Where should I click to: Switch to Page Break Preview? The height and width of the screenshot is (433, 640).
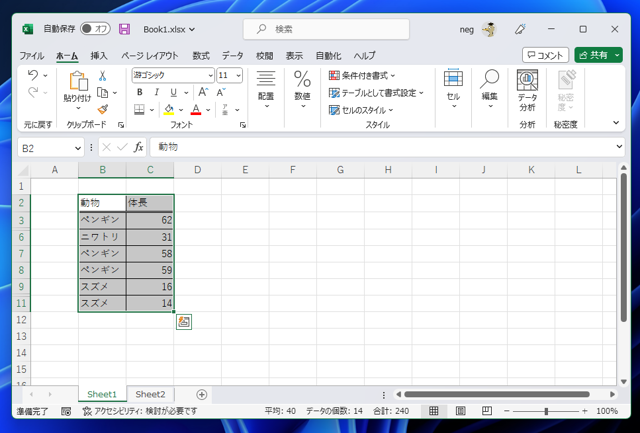(x=487, y=411)
